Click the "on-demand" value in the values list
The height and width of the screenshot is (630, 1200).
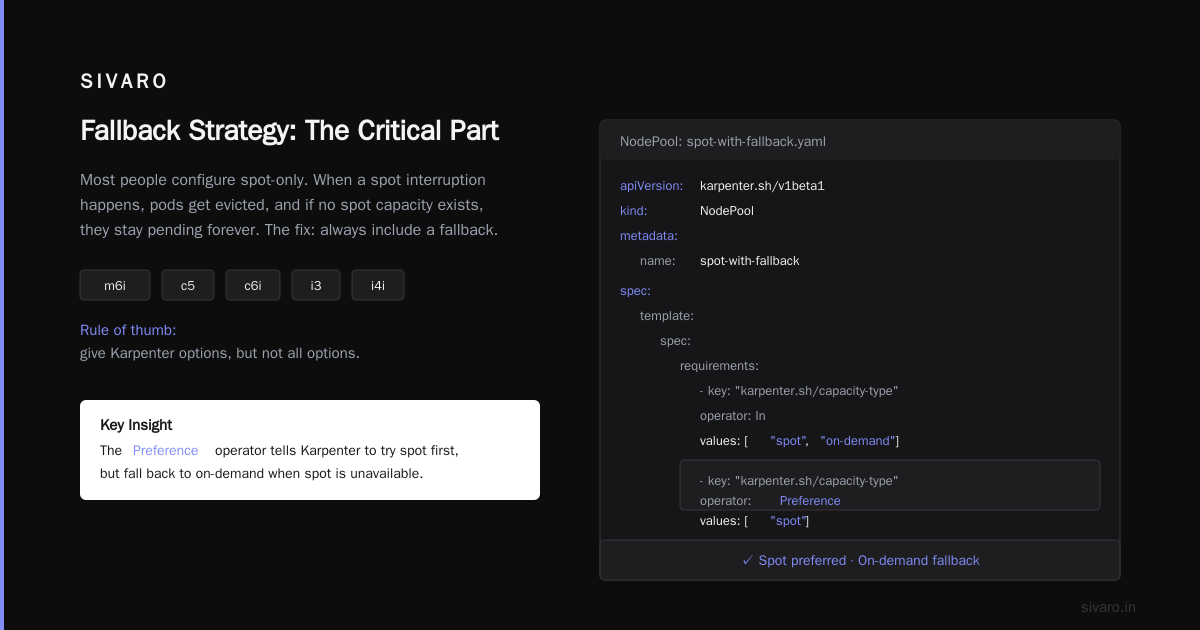point(859,441)
